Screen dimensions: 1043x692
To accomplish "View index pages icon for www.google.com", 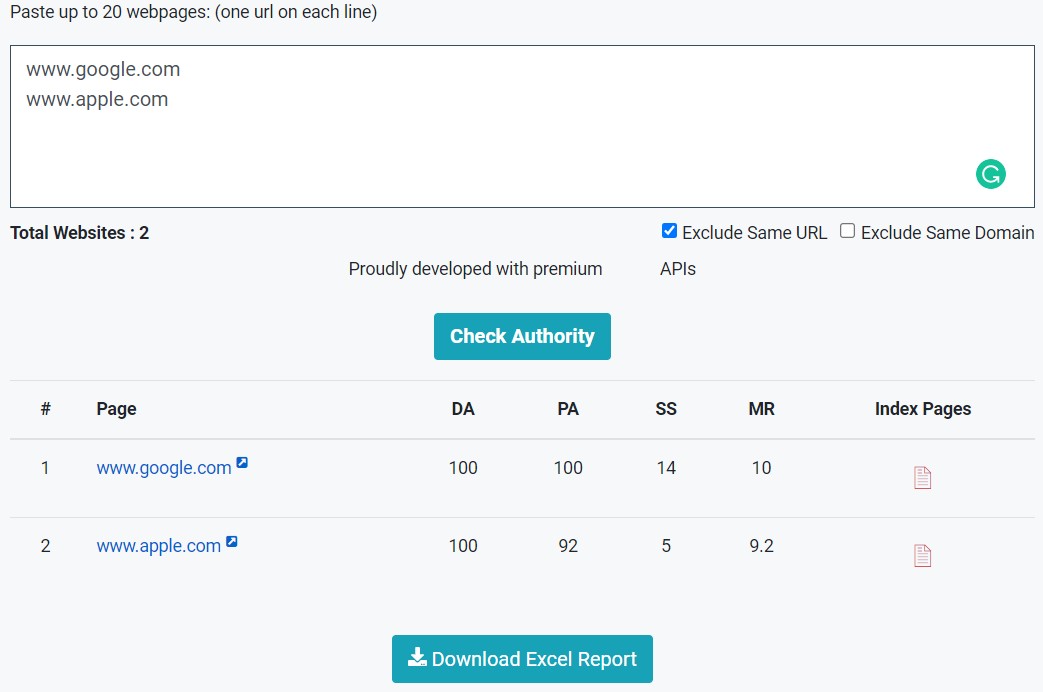I will pos(923,478).
